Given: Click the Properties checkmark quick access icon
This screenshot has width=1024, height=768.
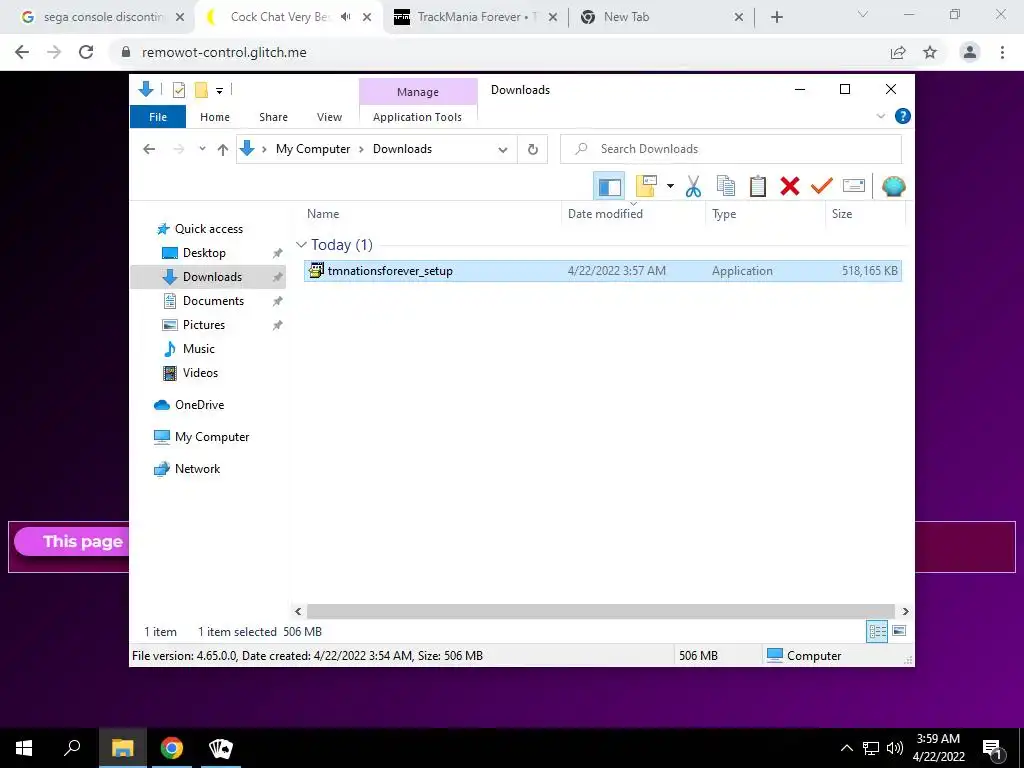Looking at the screenshot, I should coord(178,90).
